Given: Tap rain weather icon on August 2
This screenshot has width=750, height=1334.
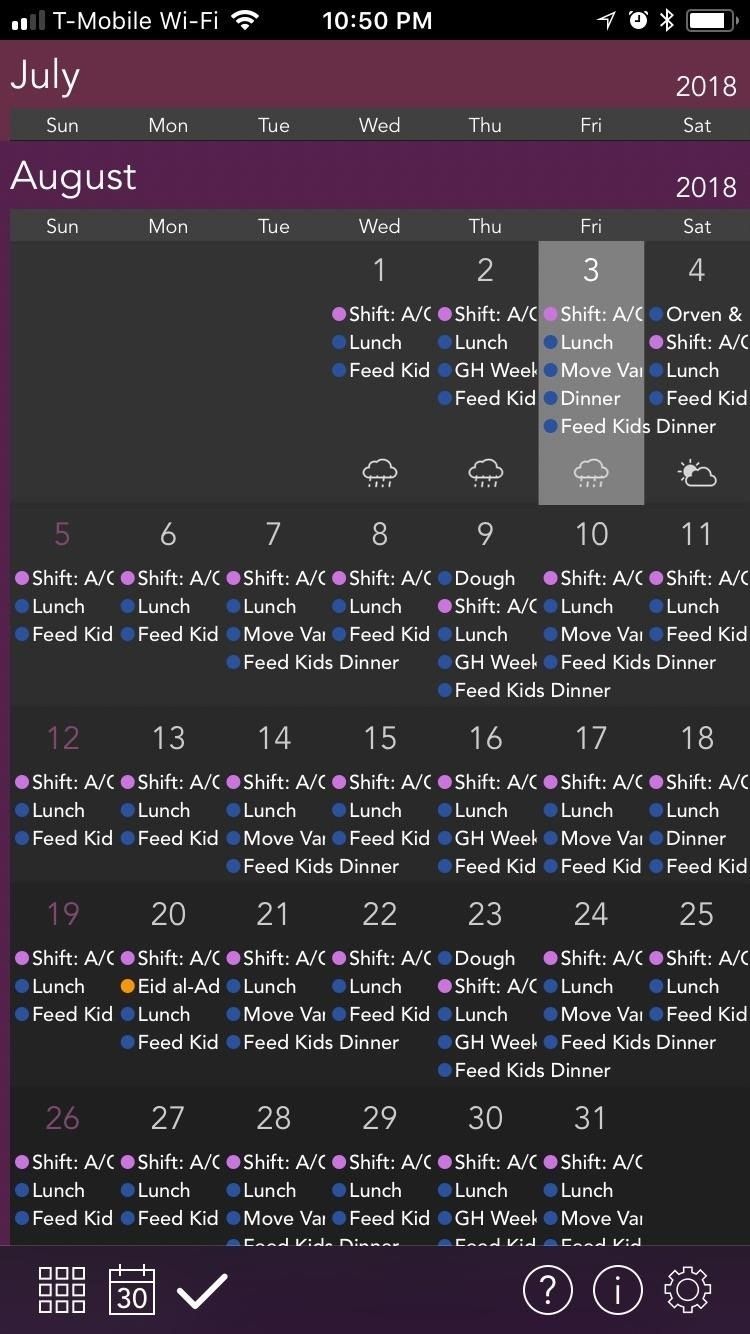Looking at the screenshot, I should coord(485,472).
